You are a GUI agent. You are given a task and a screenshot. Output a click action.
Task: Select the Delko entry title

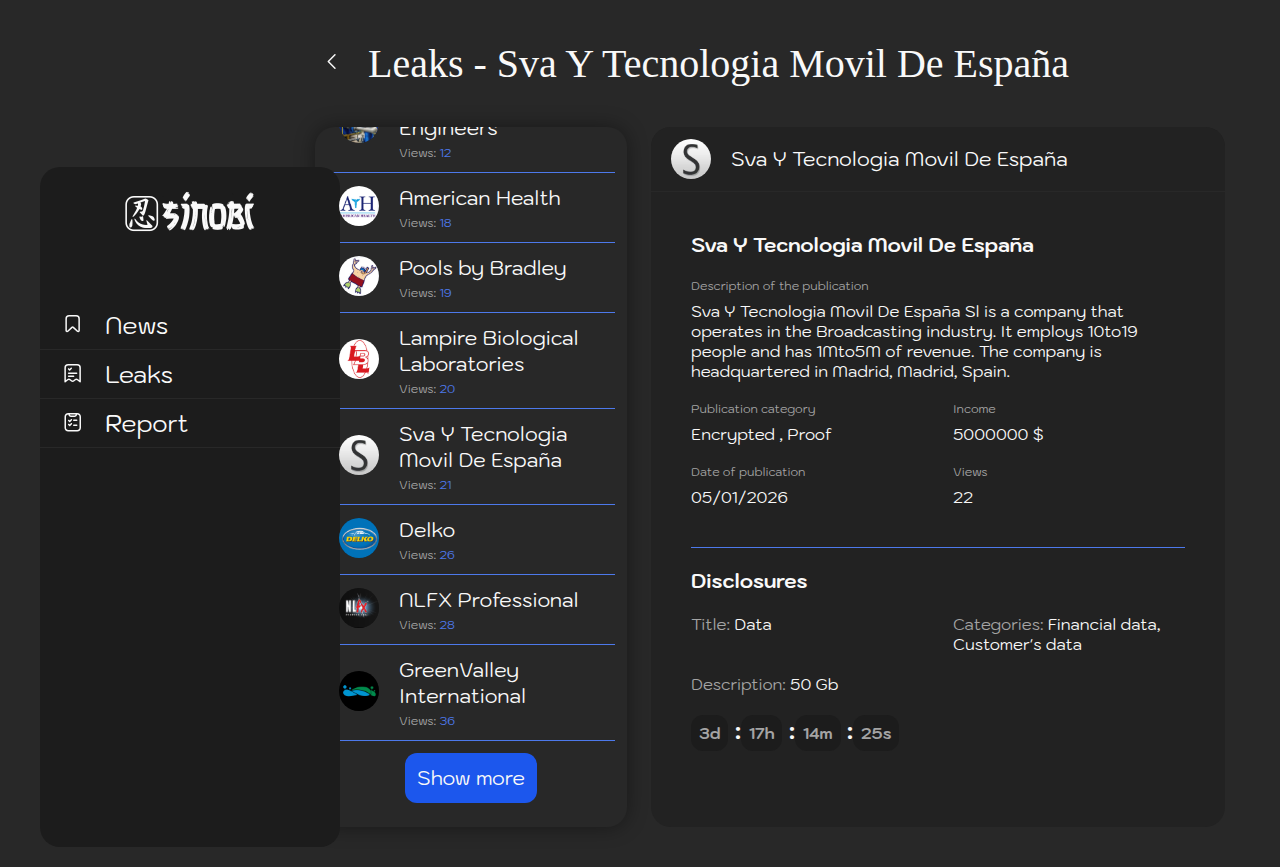pyautogui.click(x=427, y=530)
